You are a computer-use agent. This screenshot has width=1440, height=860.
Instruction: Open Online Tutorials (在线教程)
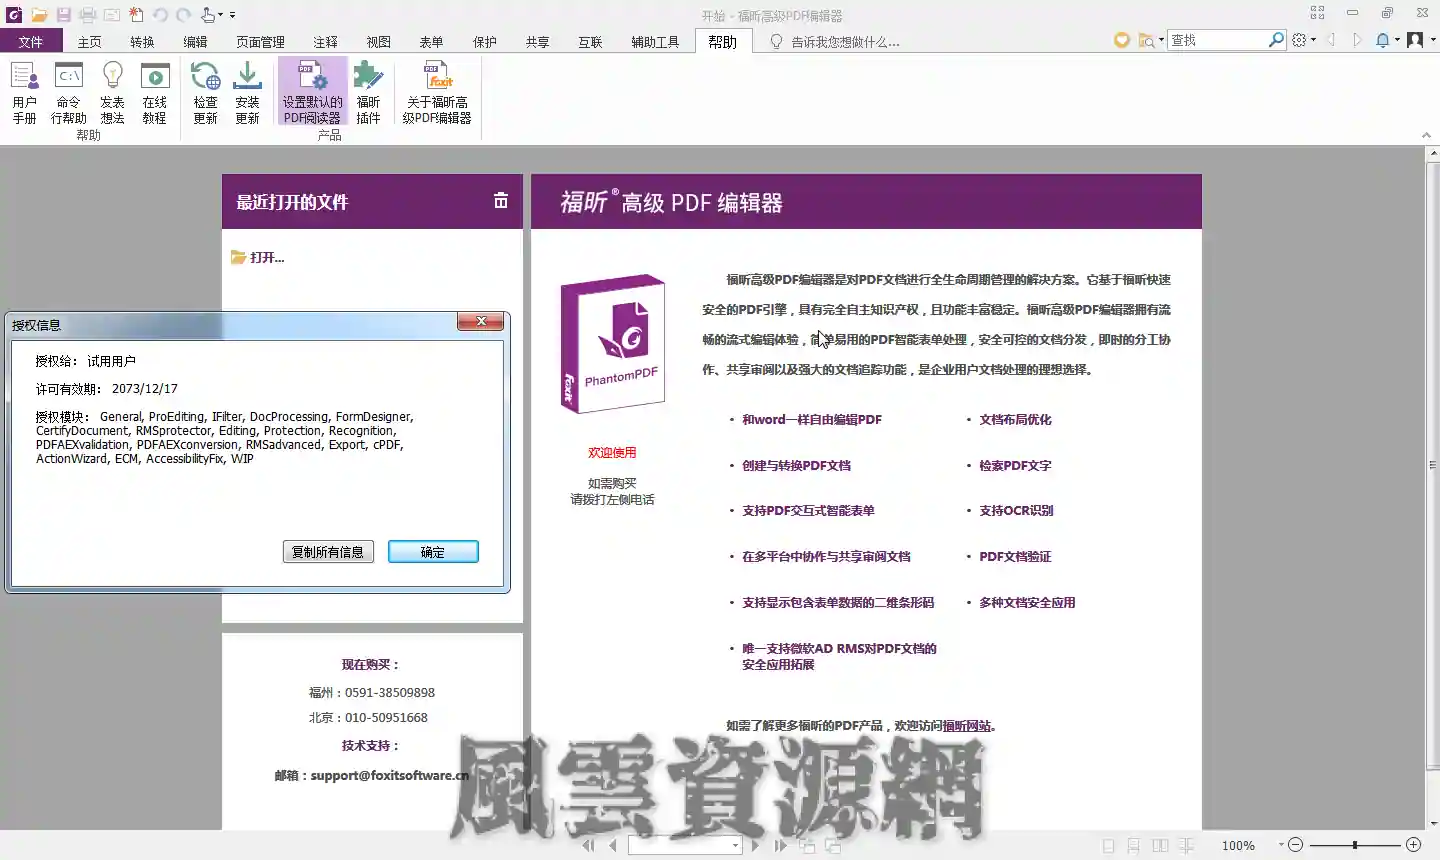pyautogui.click(x=154, y=93)
